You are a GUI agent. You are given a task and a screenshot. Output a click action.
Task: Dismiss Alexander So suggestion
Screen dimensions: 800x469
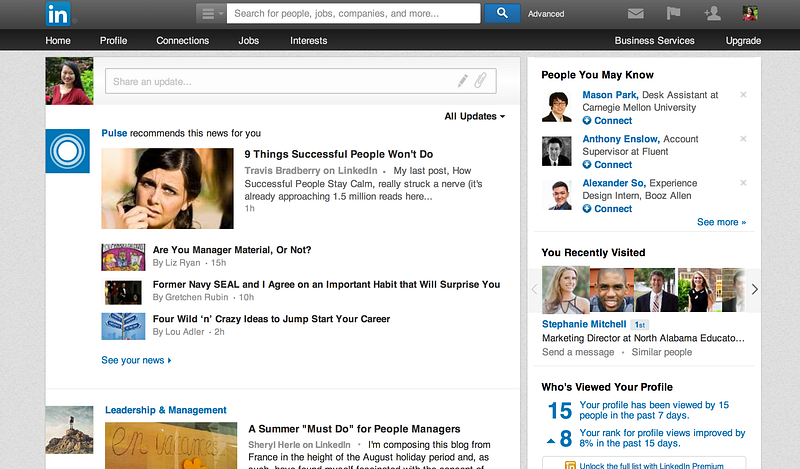click(743, 182)
